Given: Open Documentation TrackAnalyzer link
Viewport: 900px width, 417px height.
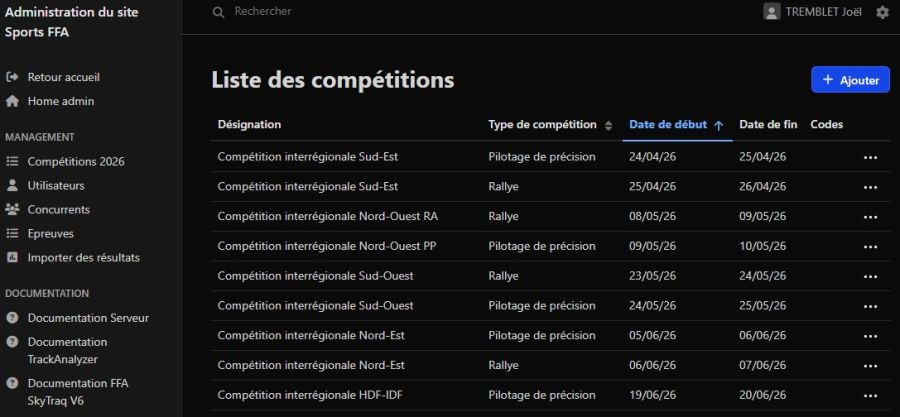Looking at the screenshot, I should (x=68, y=349).
